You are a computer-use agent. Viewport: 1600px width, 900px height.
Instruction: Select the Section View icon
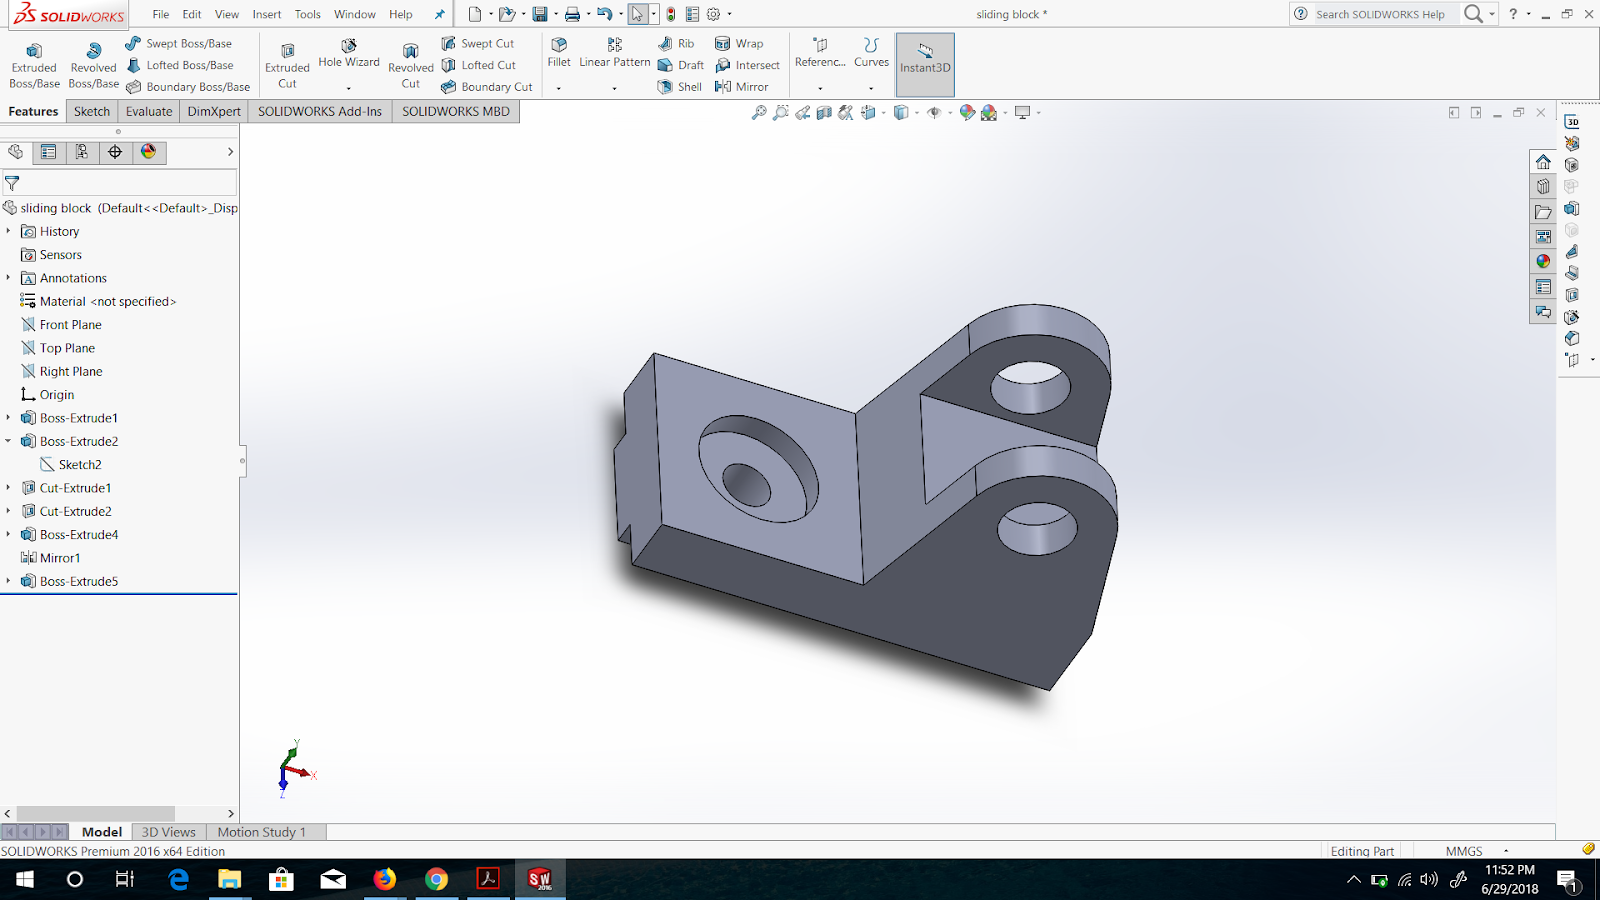pyautogui.click(x=822, y=112)
